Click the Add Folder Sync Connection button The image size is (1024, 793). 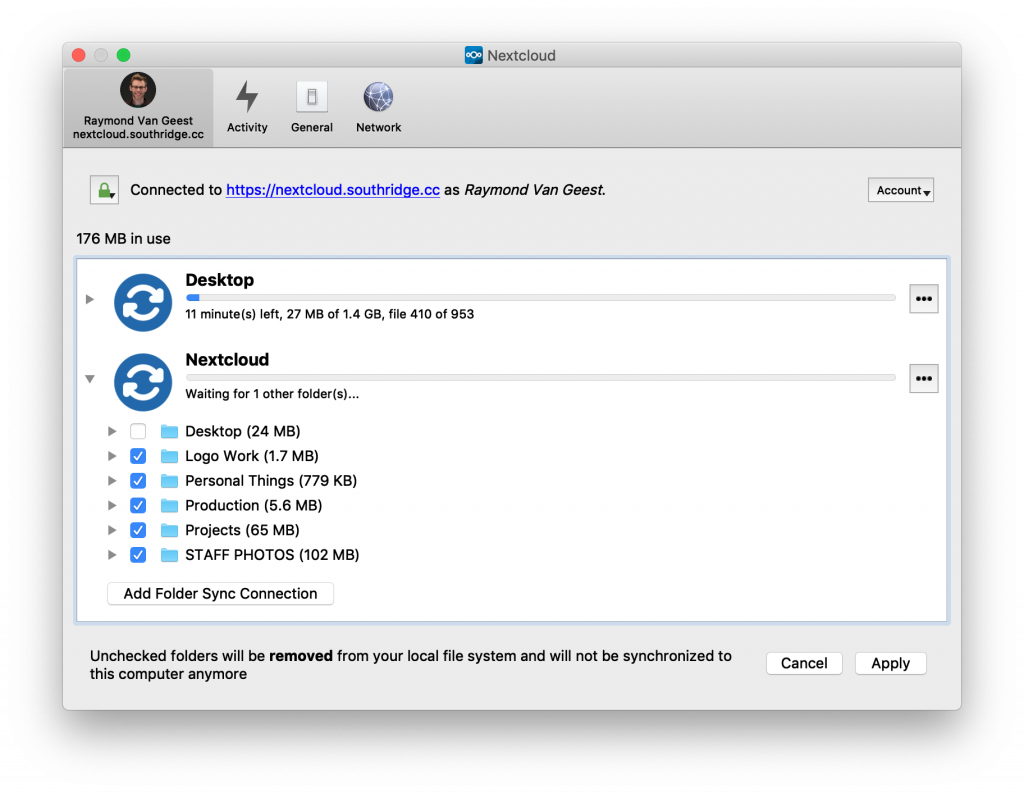[220, 594]
